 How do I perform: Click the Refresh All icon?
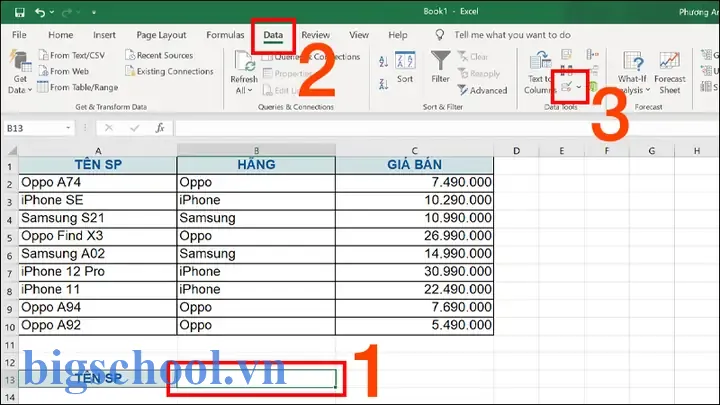point(244,62)
